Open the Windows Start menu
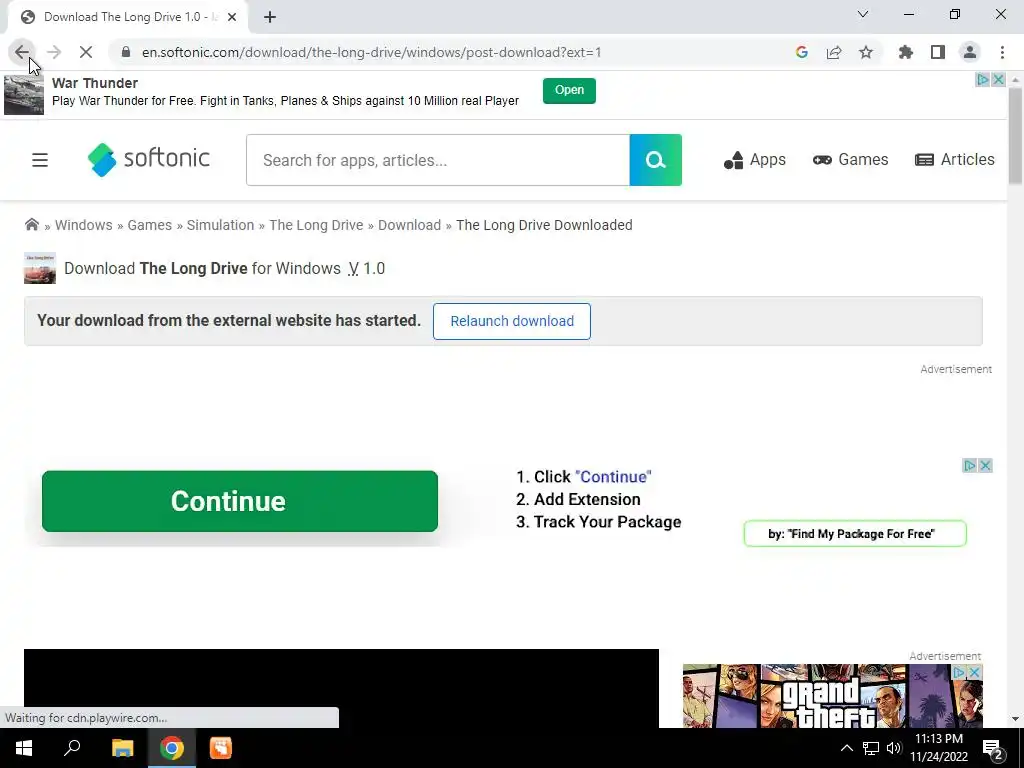 pyautogui.click(x=24, y=748)
